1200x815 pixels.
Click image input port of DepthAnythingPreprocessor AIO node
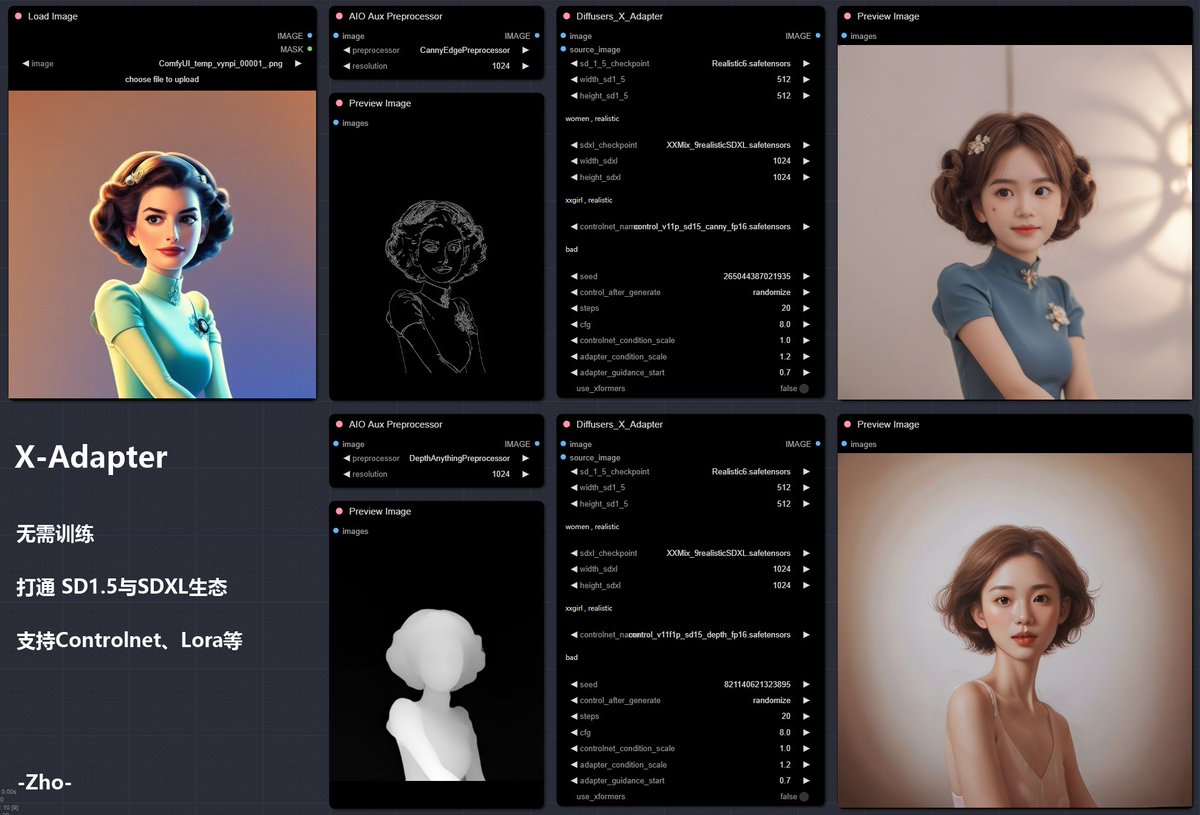(336, 444)
